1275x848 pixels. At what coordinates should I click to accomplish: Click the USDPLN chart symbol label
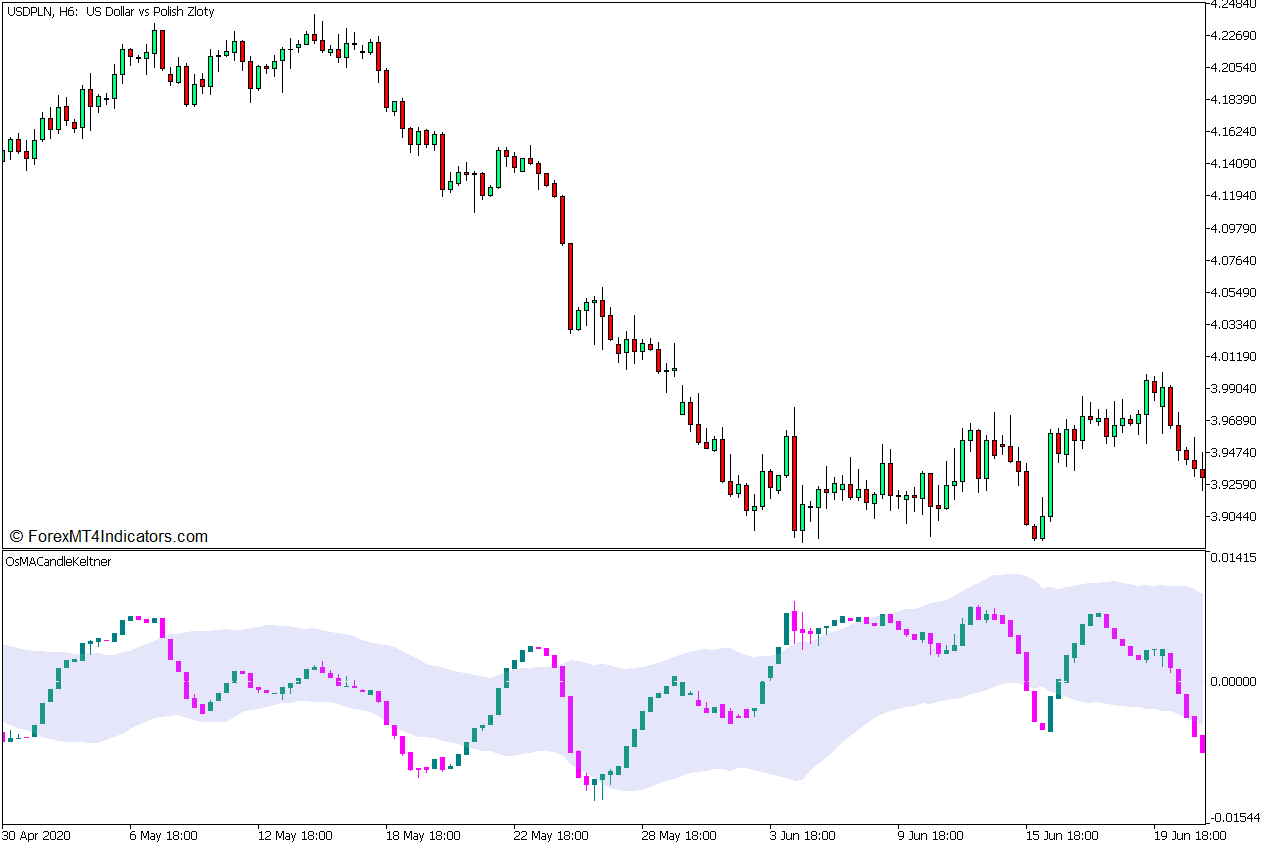tap(28, 11)
